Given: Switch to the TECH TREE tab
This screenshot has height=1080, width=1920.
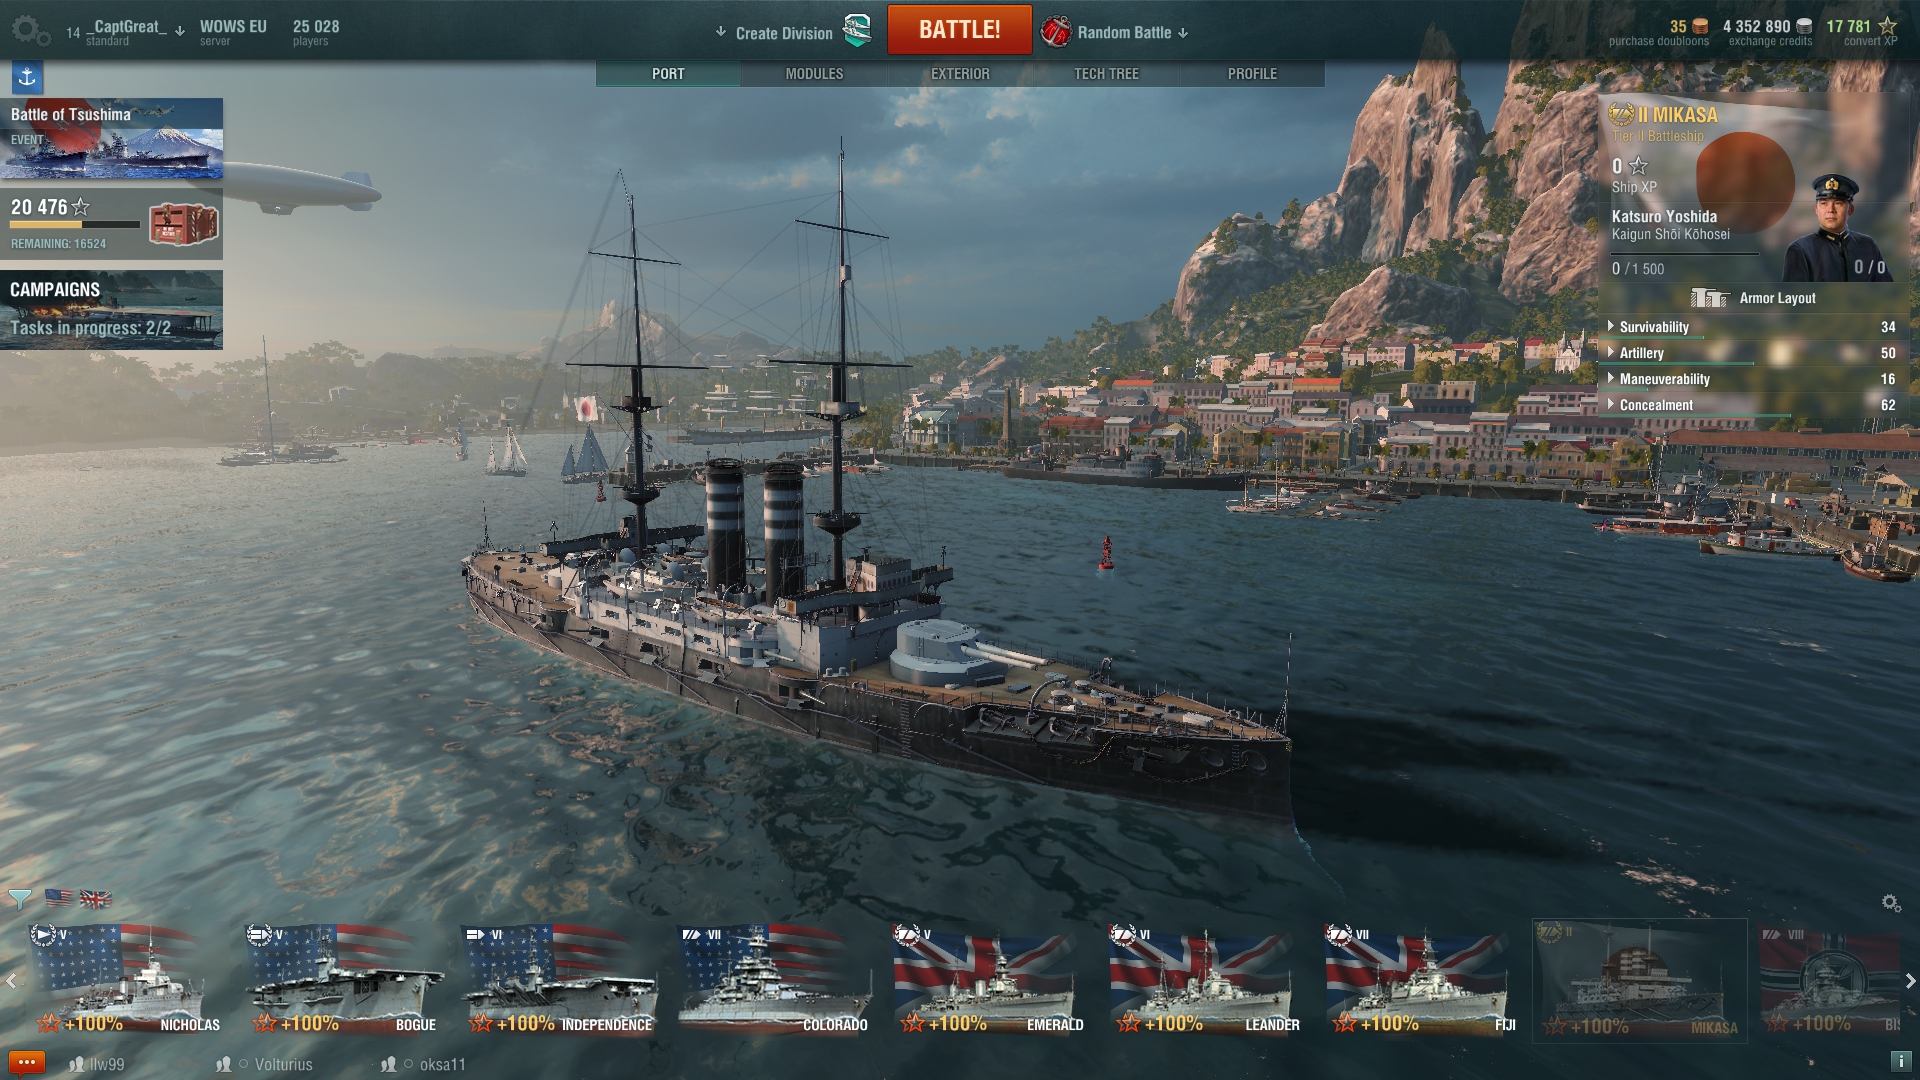Looking at the screenshot, I should 1106,74.
